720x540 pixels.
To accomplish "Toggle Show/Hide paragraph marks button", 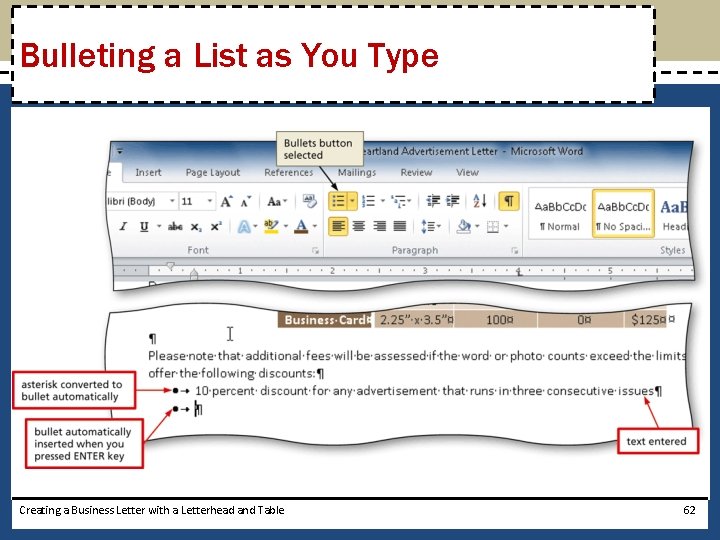I will pyautogui.click(x=509, y=201).
